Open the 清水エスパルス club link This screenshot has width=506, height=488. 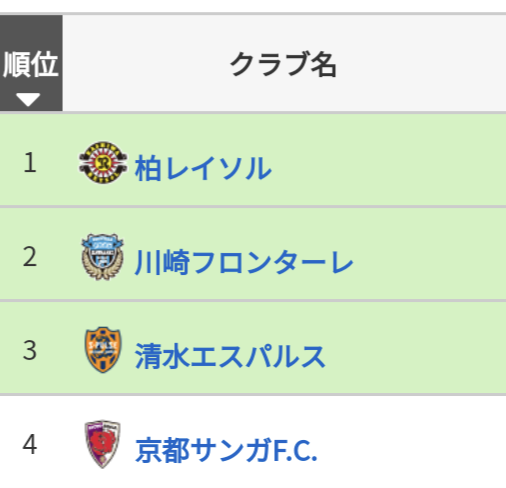[230, 356]
